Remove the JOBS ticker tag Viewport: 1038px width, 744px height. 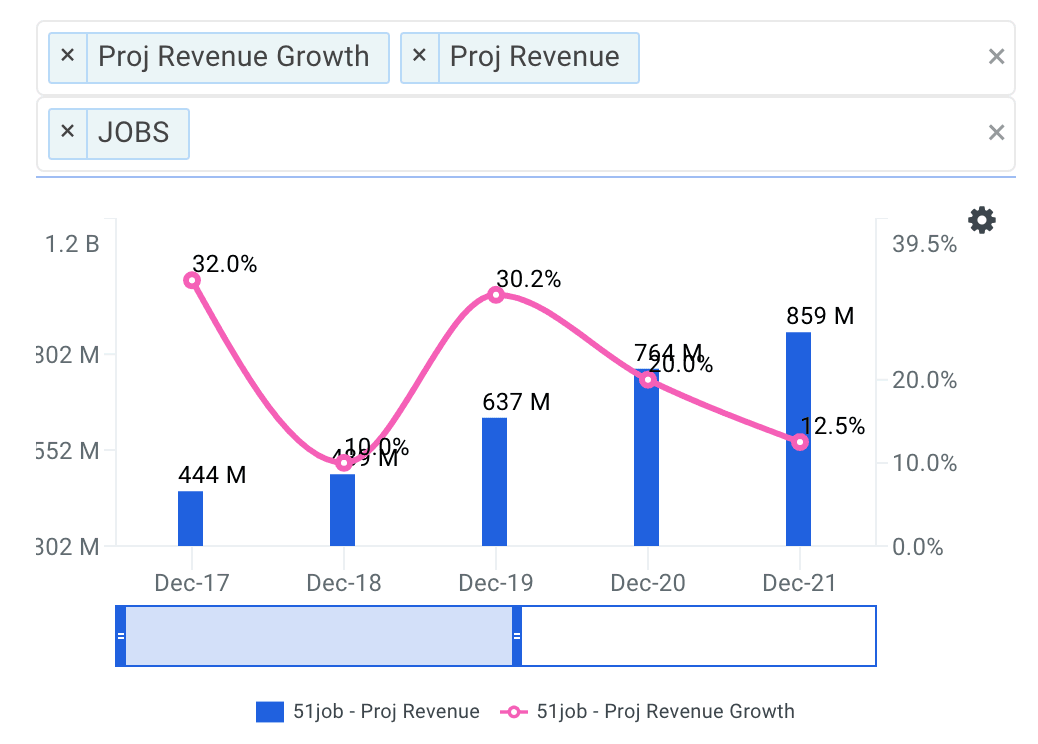pos(68,133)
